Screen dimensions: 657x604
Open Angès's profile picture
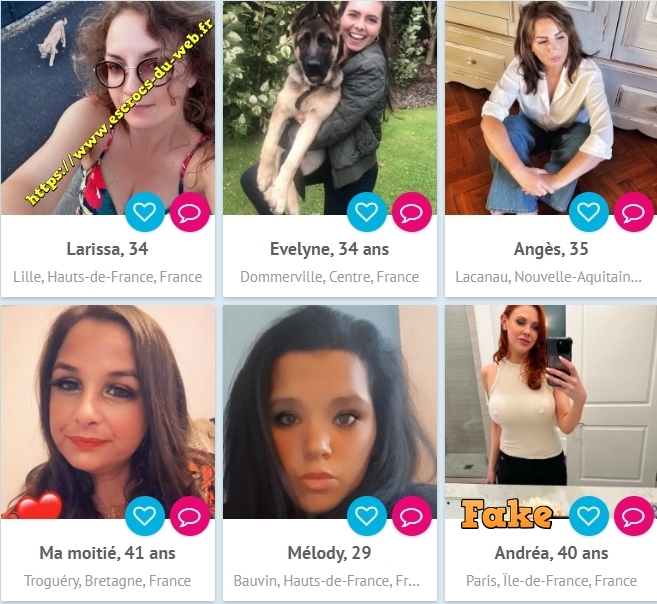(551, 108)
